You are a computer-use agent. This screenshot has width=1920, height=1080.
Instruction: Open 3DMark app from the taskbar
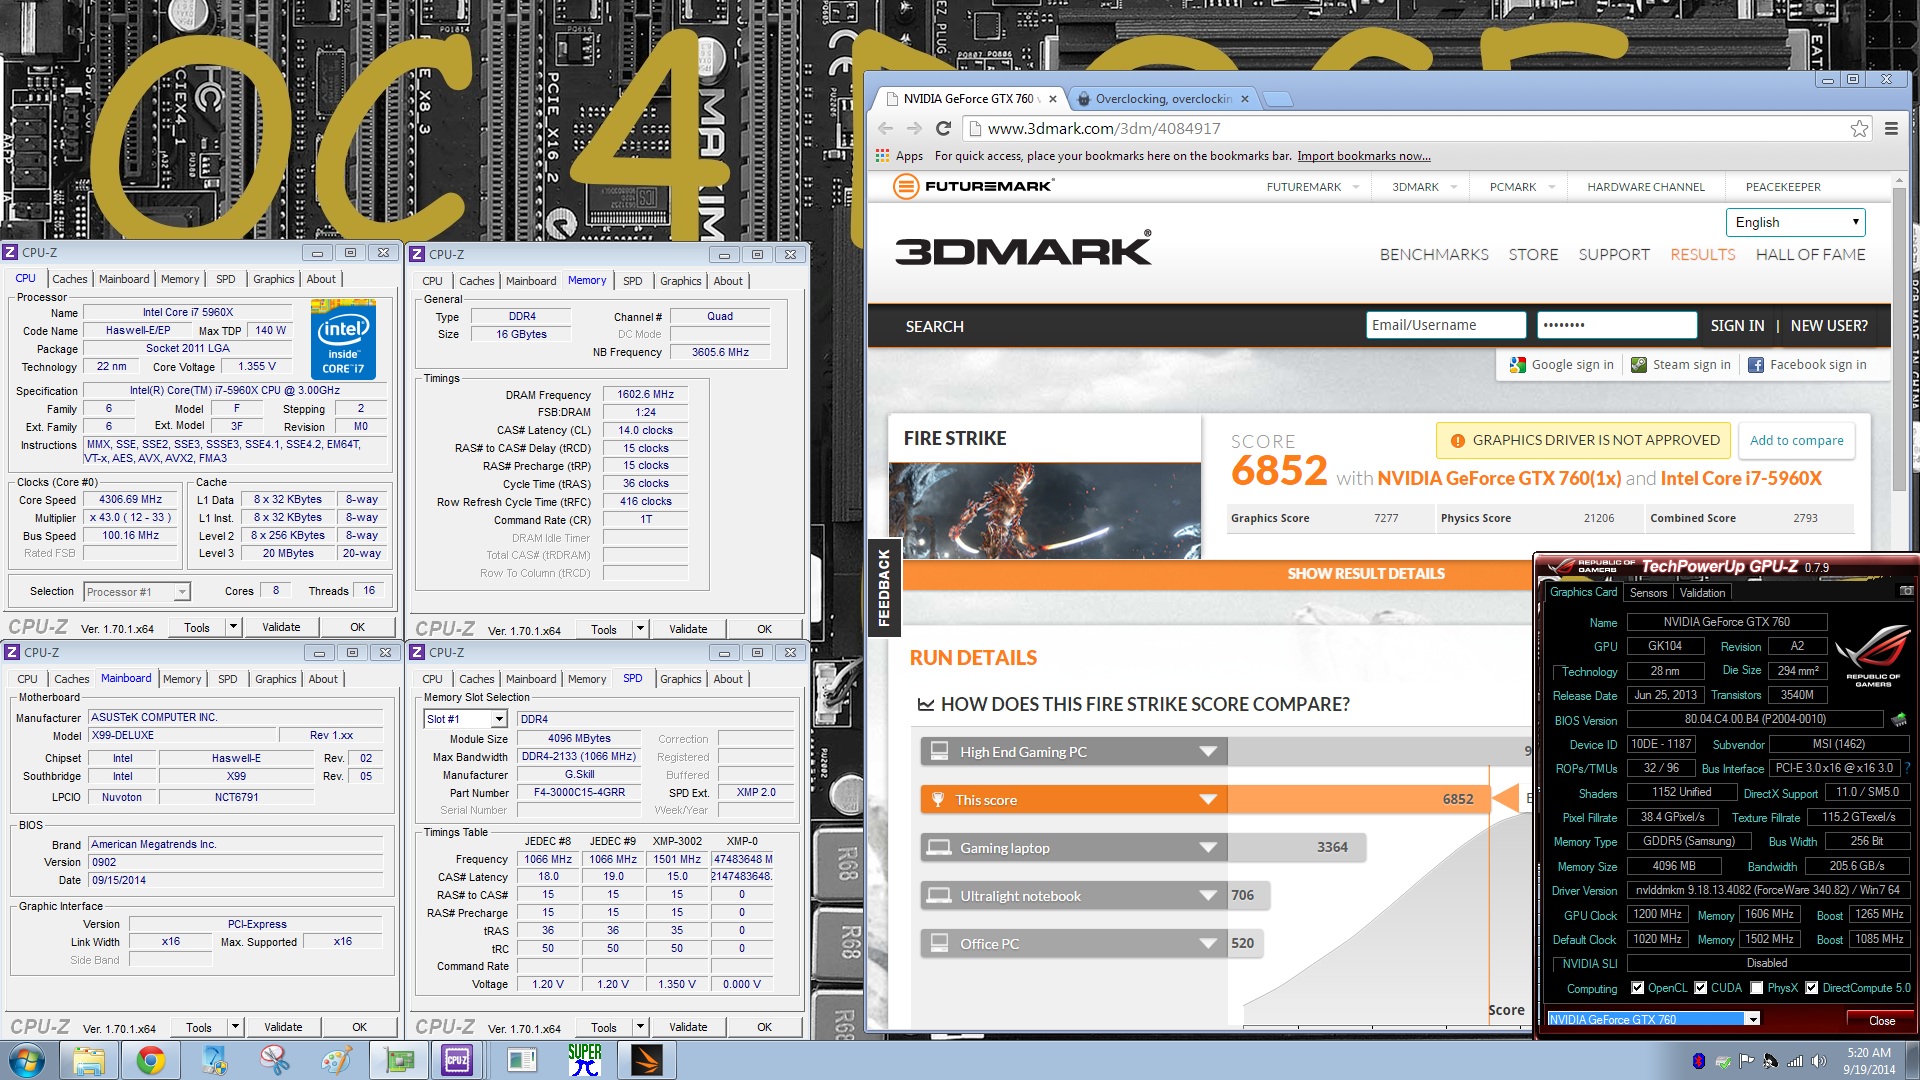(x=646, y=1060)
